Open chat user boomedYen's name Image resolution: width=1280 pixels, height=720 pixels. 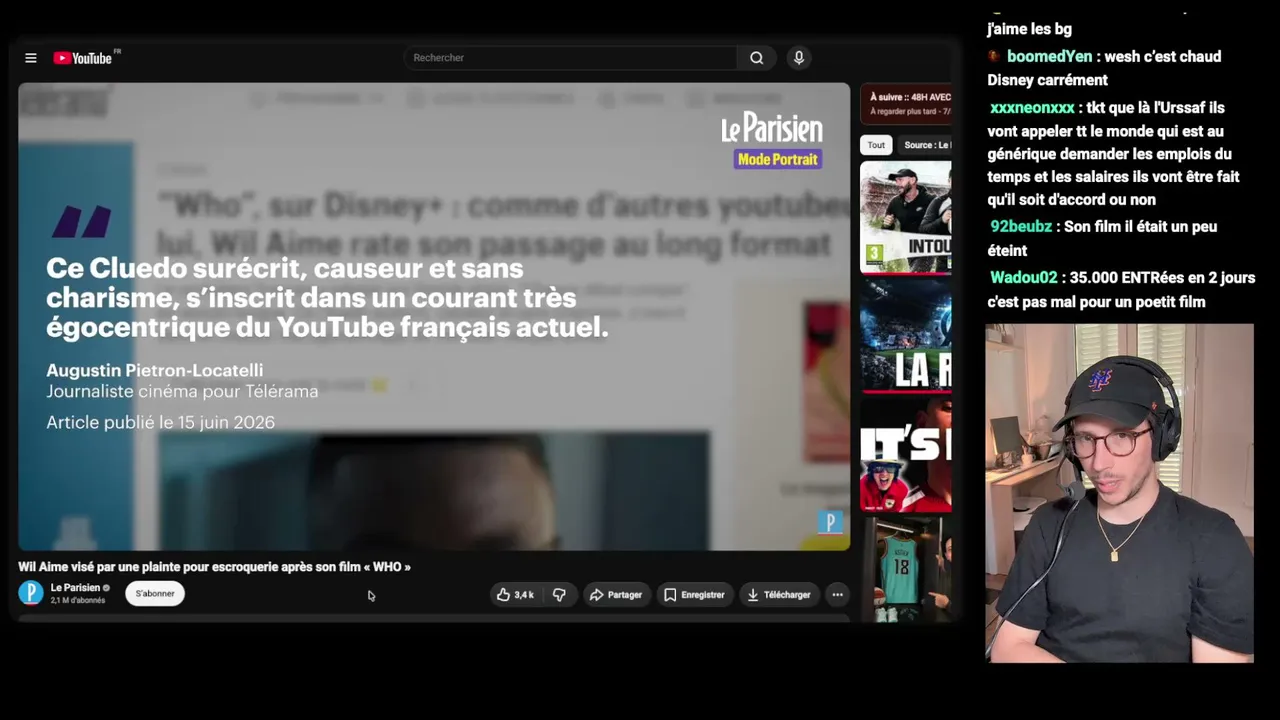coord(1050,57)
